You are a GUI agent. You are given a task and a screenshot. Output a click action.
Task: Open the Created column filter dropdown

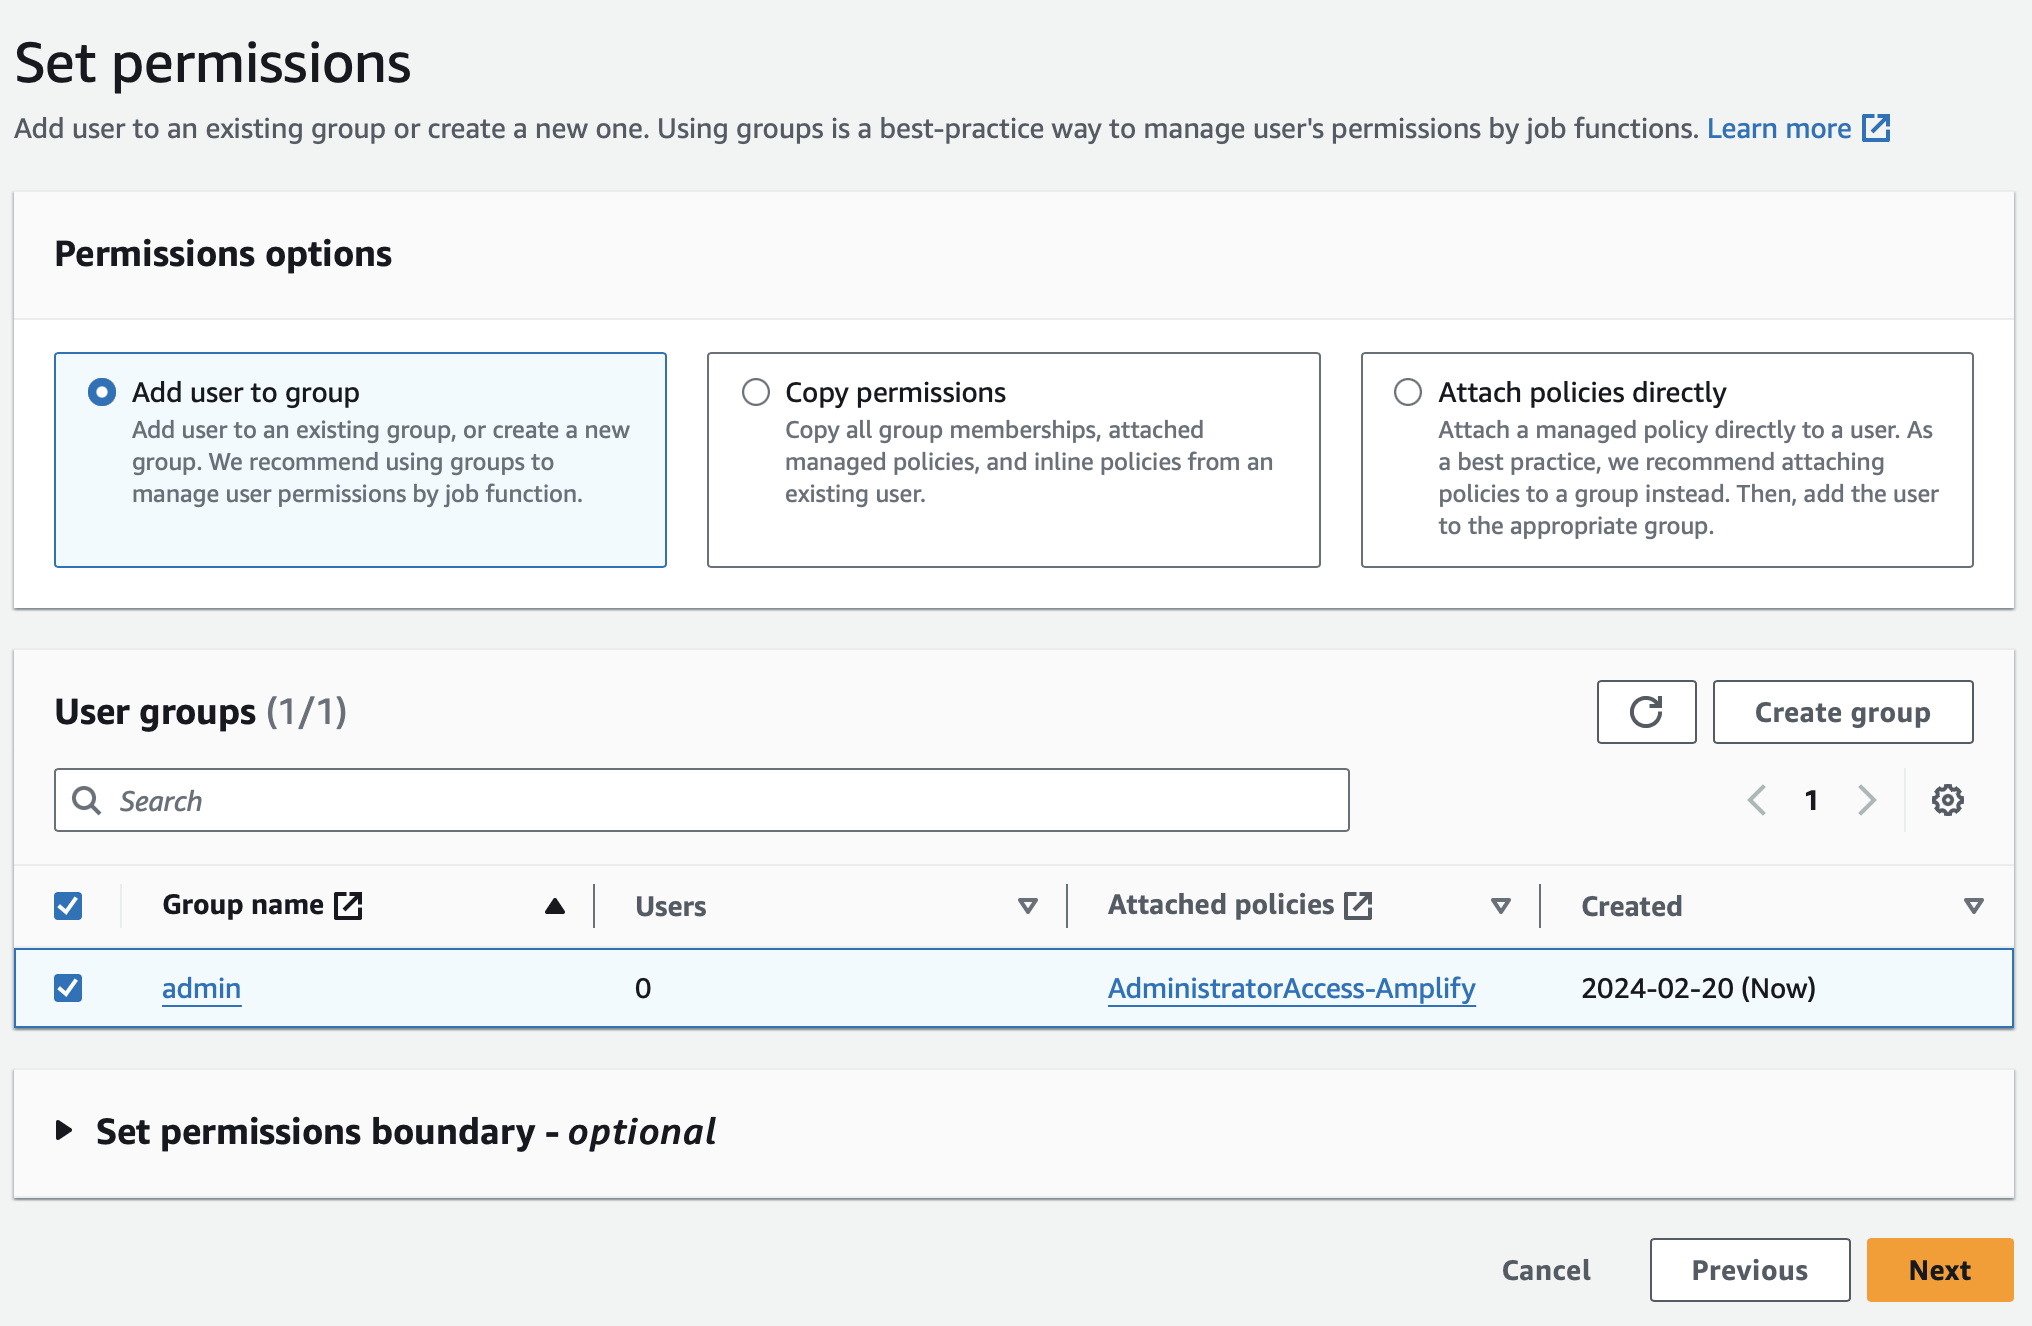click(x=1973, y=905)
